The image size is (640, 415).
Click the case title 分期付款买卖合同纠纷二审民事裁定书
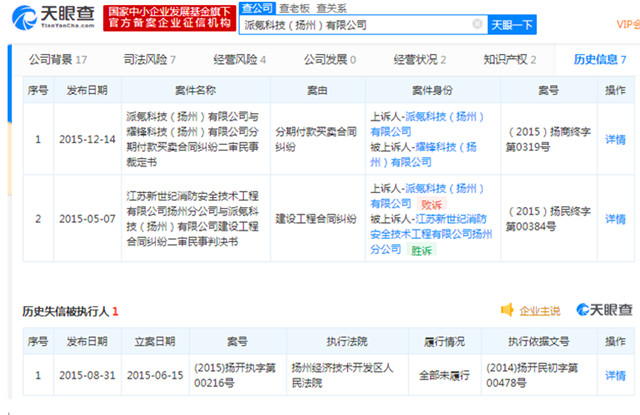pos(192,140)
